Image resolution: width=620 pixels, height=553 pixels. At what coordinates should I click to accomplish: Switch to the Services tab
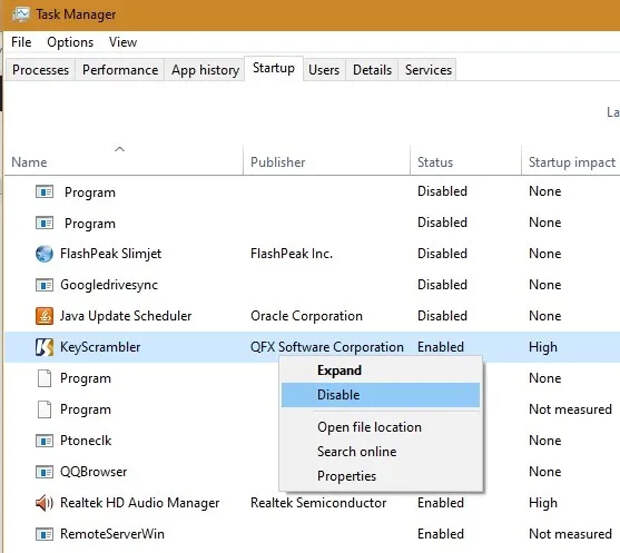pos(428,70)
